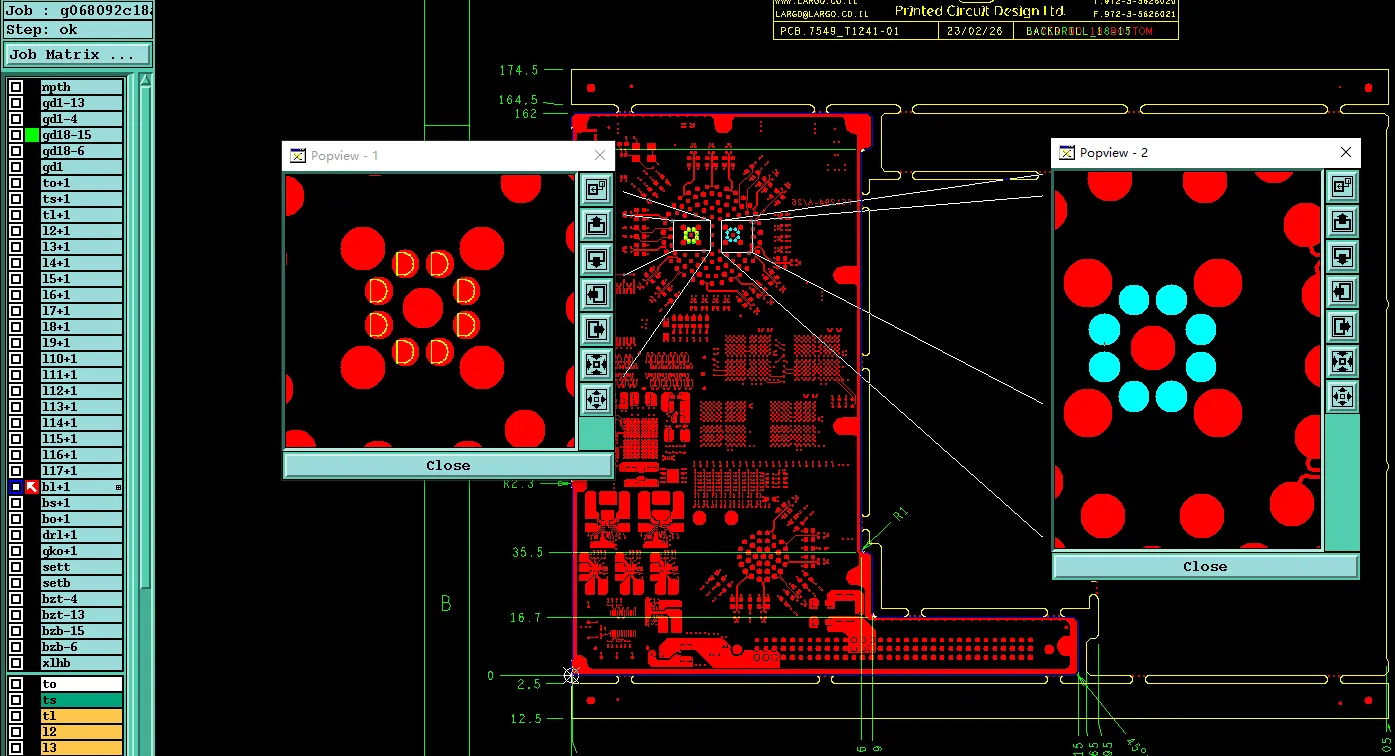The height and width of the screenshot is (756, 1395).
Task: Click the Popview 1 title bar icon
Action: (x=297, y=155)
